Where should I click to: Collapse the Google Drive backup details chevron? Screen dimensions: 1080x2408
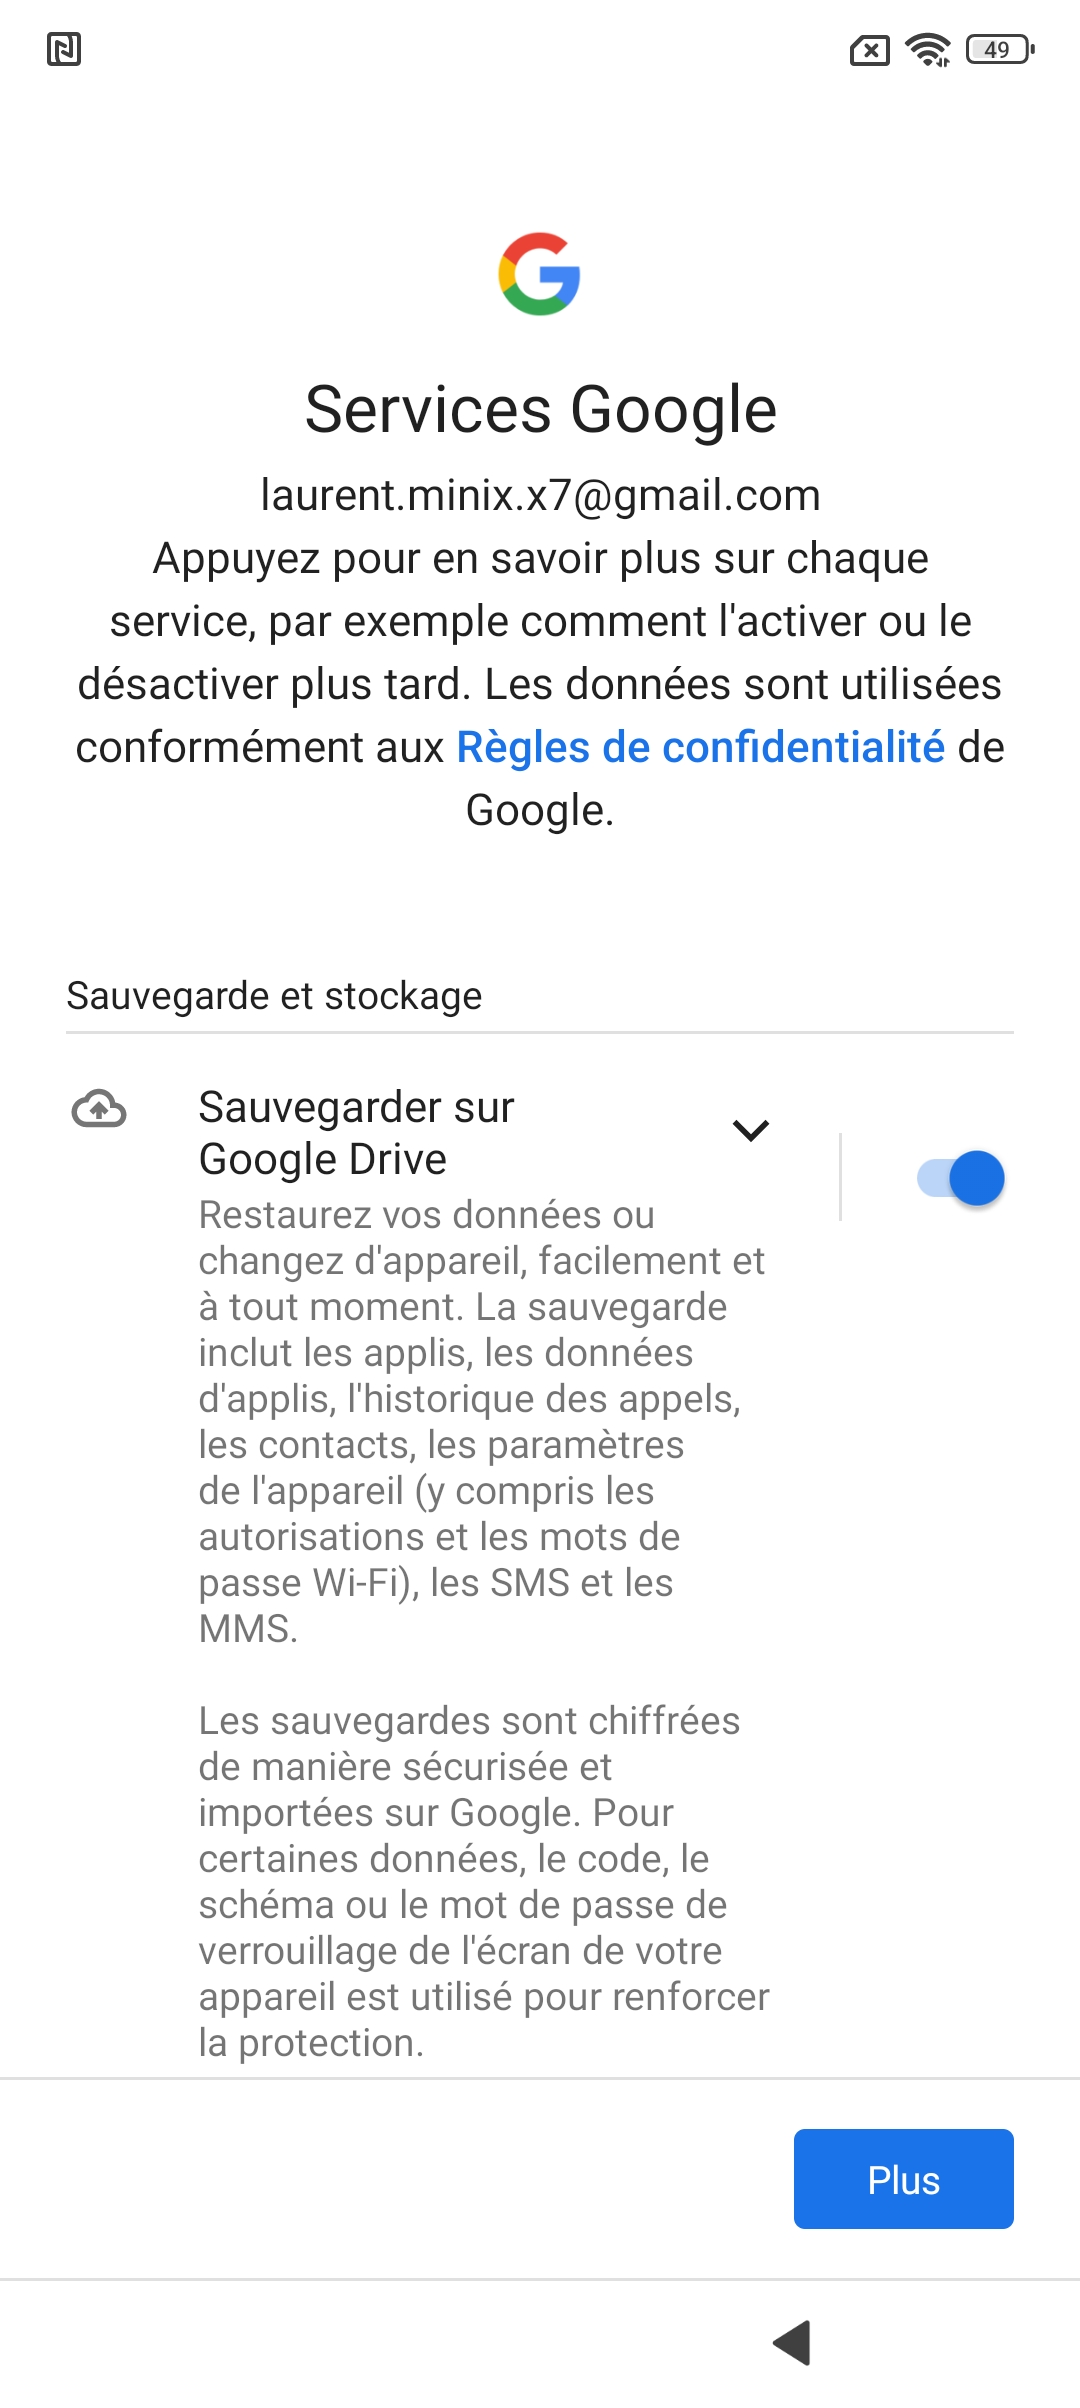tap(750, 1130)
